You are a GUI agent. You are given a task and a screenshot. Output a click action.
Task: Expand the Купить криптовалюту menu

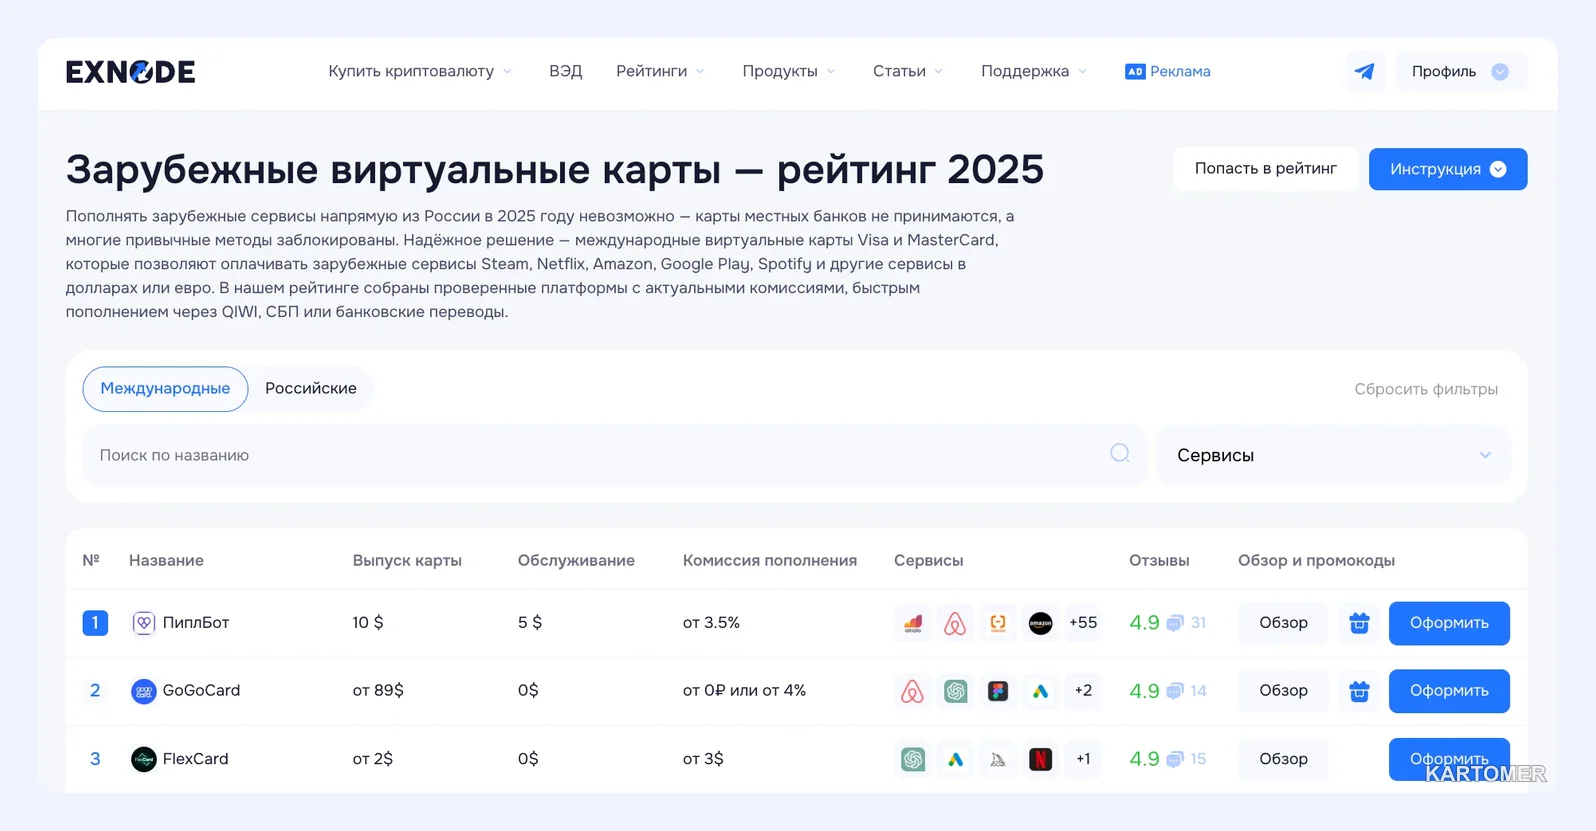(420, 71)
